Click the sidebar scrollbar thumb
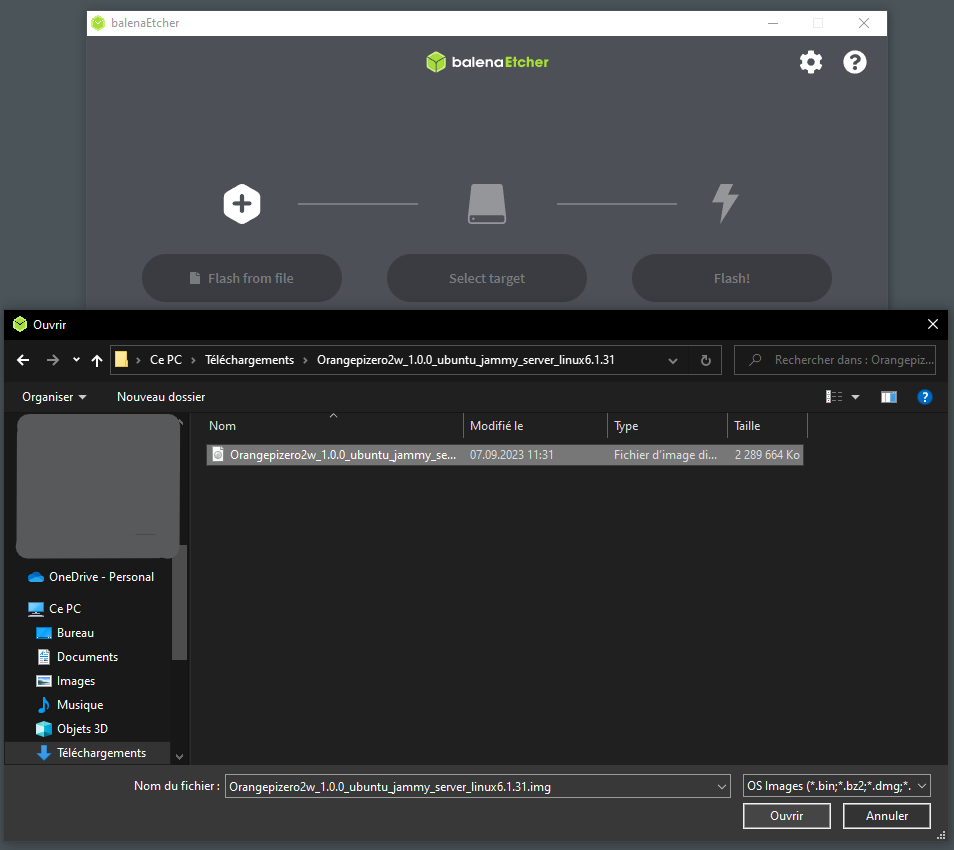The image size is (954, 850). click(179, 602)
